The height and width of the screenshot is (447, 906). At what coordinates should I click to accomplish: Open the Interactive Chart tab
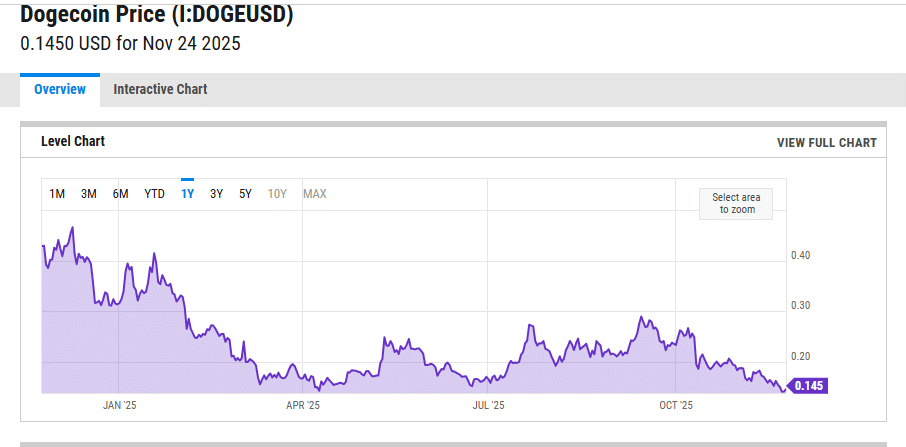click(160, 90)
